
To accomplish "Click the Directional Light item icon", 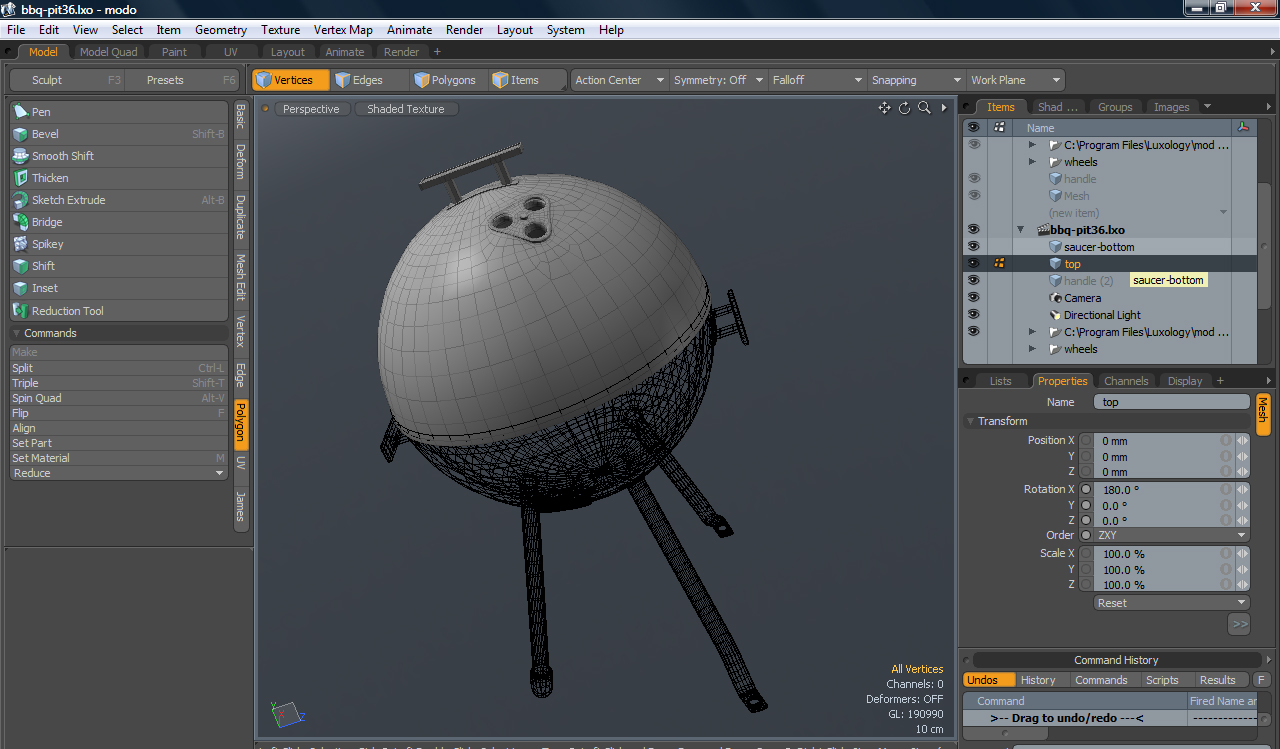I will 1055,315.
